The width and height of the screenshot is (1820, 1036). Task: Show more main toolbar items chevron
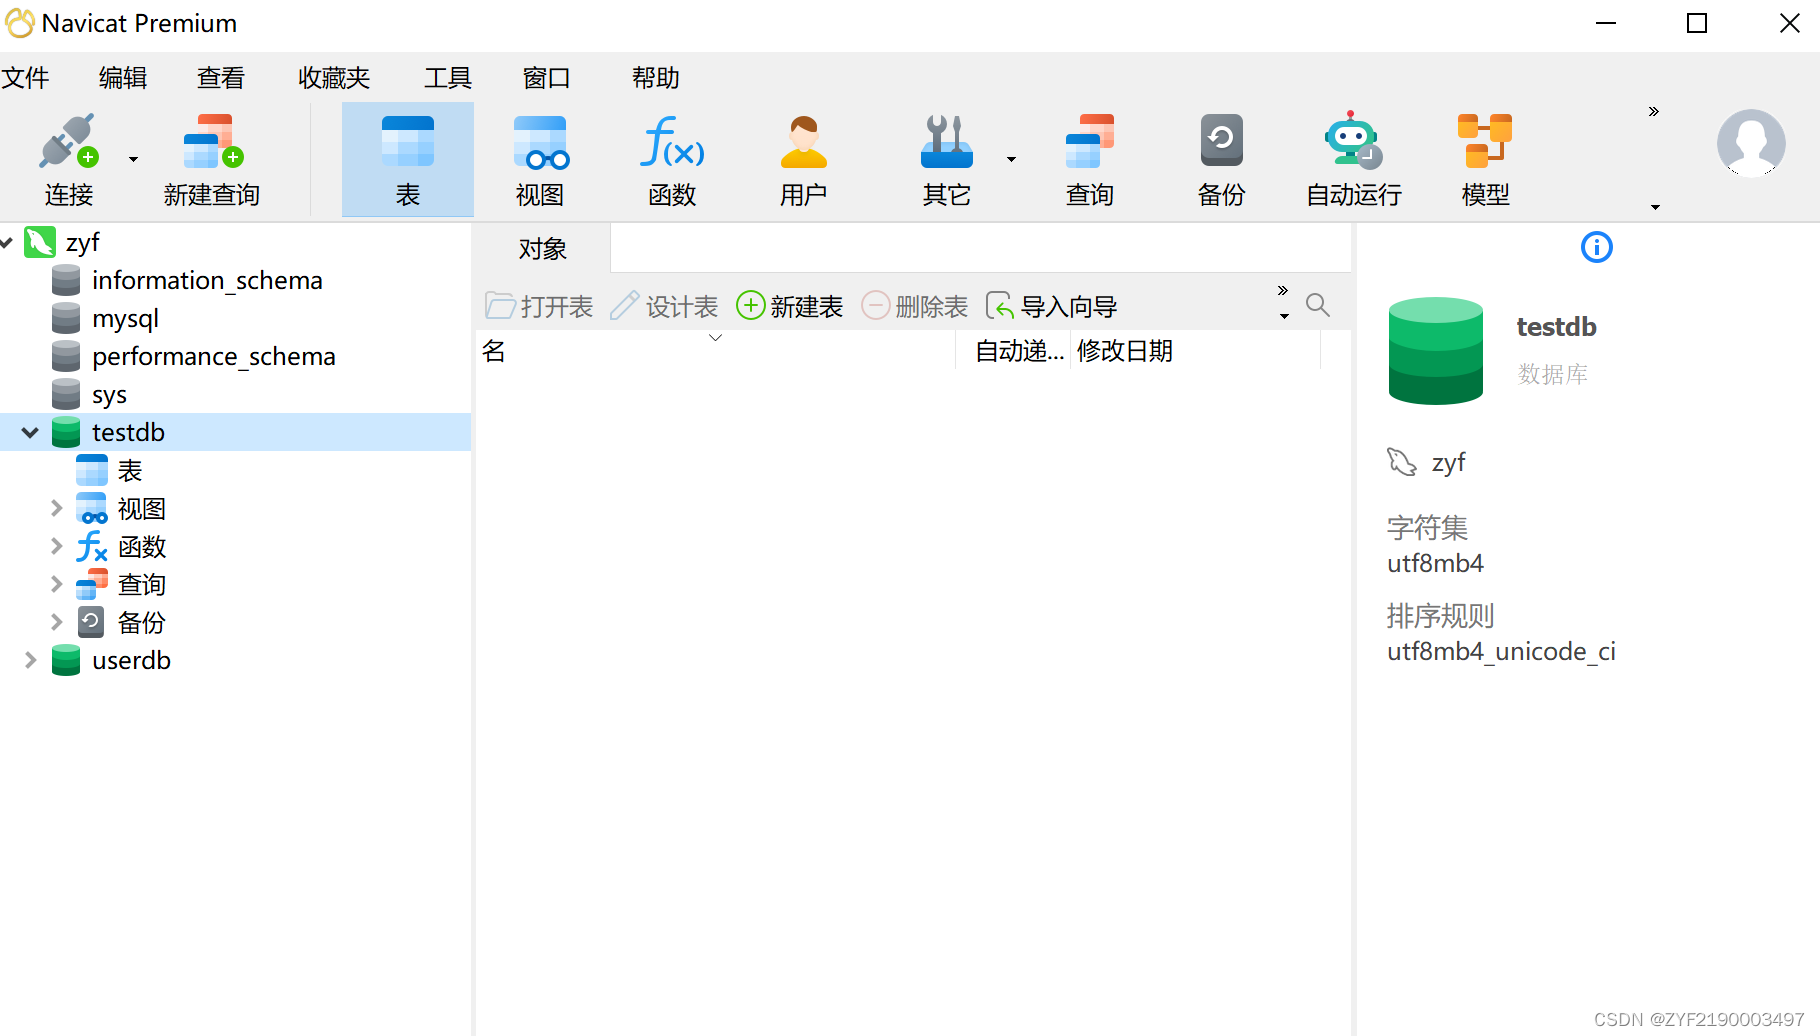1654,112
